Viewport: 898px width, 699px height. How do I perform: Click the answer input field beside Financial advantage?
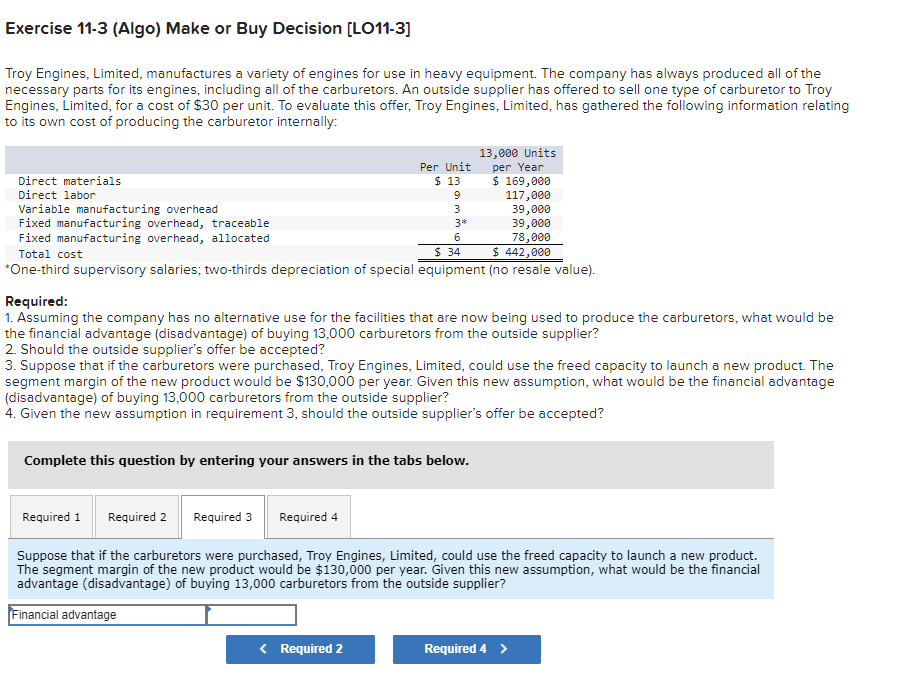[251, 614]
